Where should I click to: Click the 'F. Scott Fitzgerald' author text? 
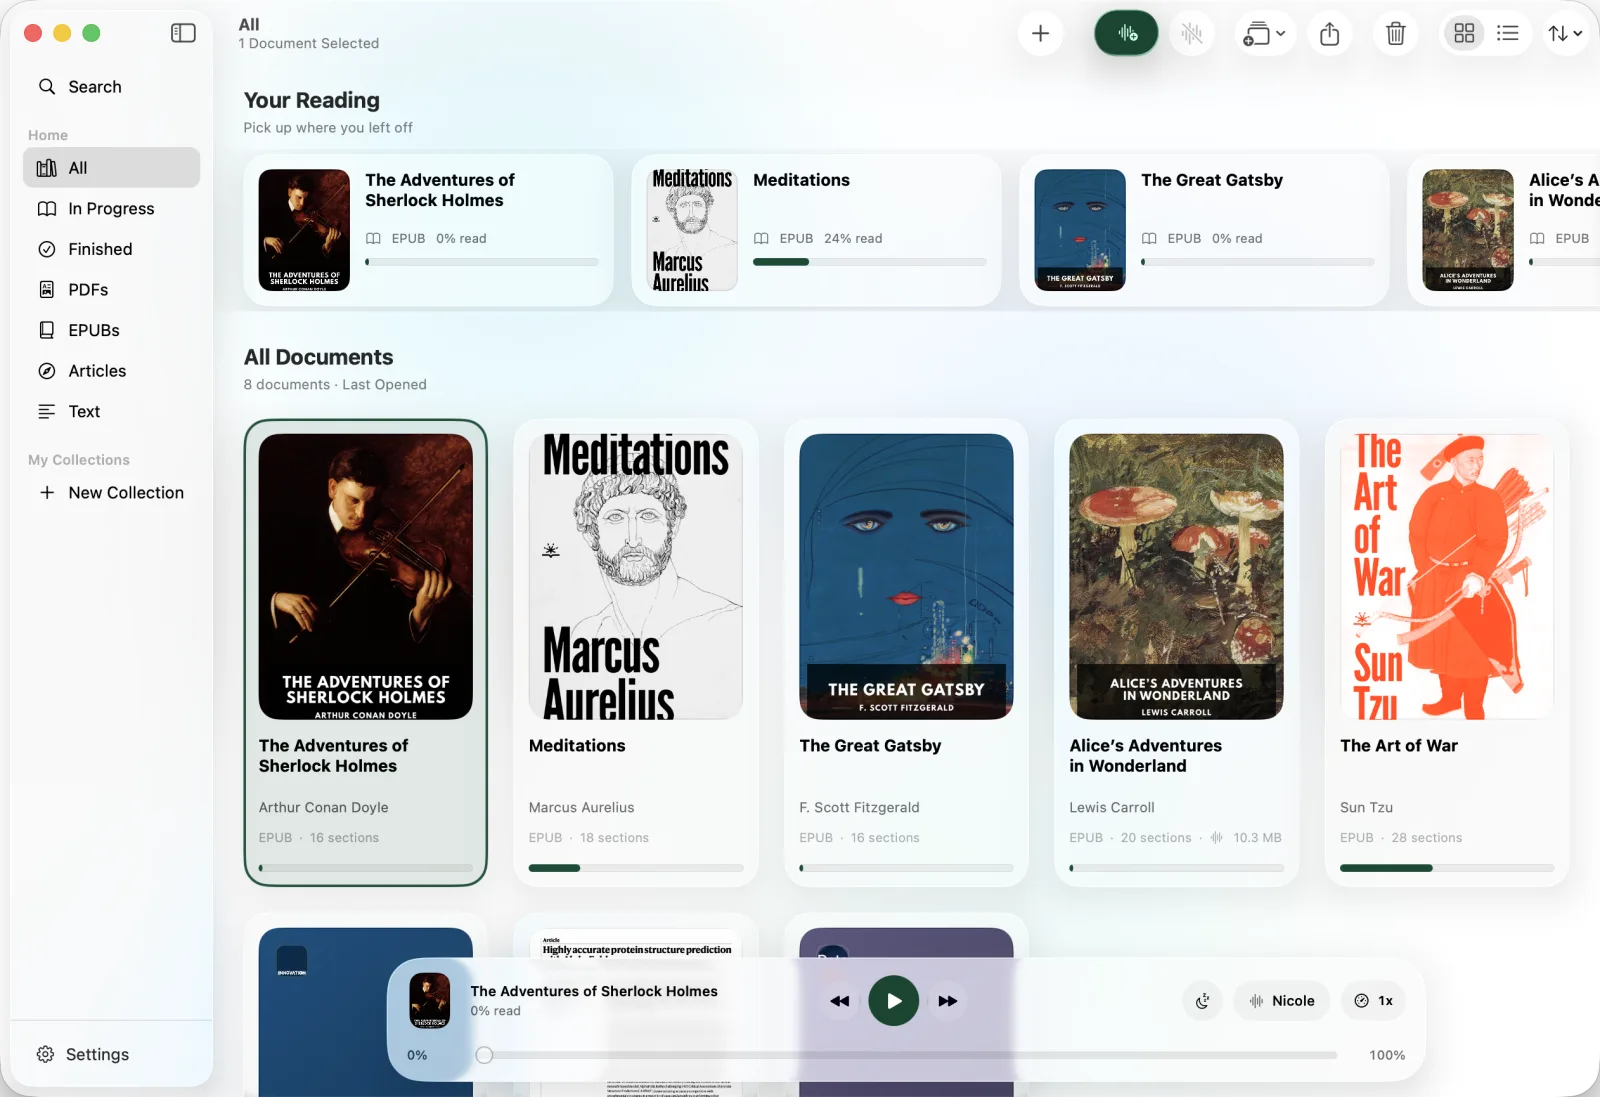859,808
